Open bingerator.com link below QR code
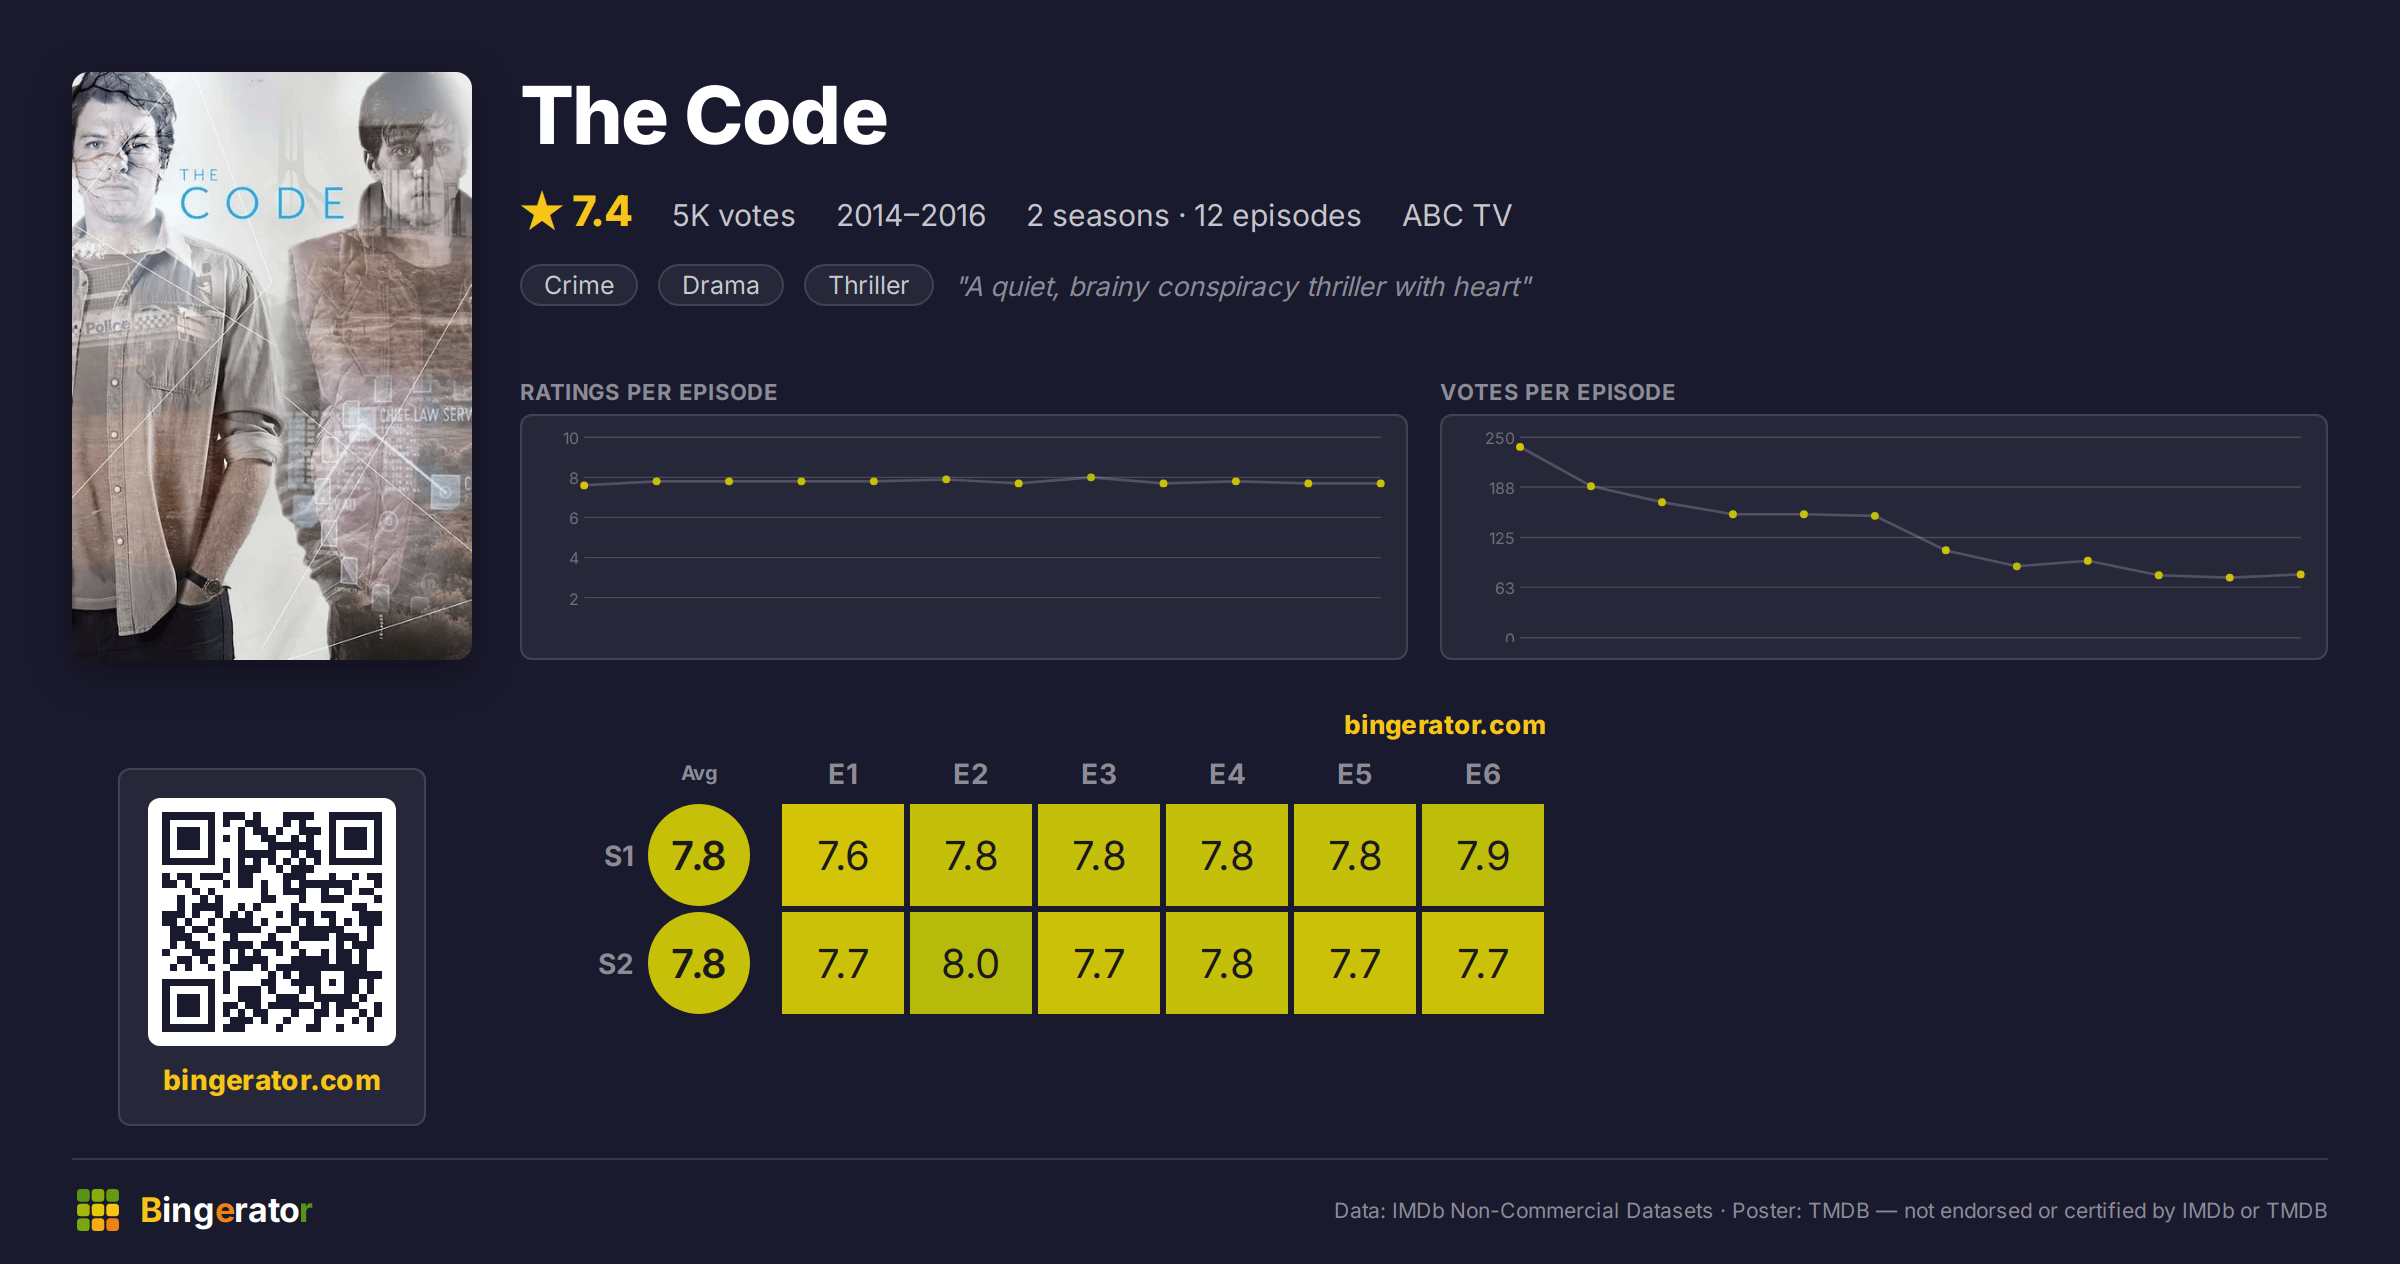 (272, 1080)
